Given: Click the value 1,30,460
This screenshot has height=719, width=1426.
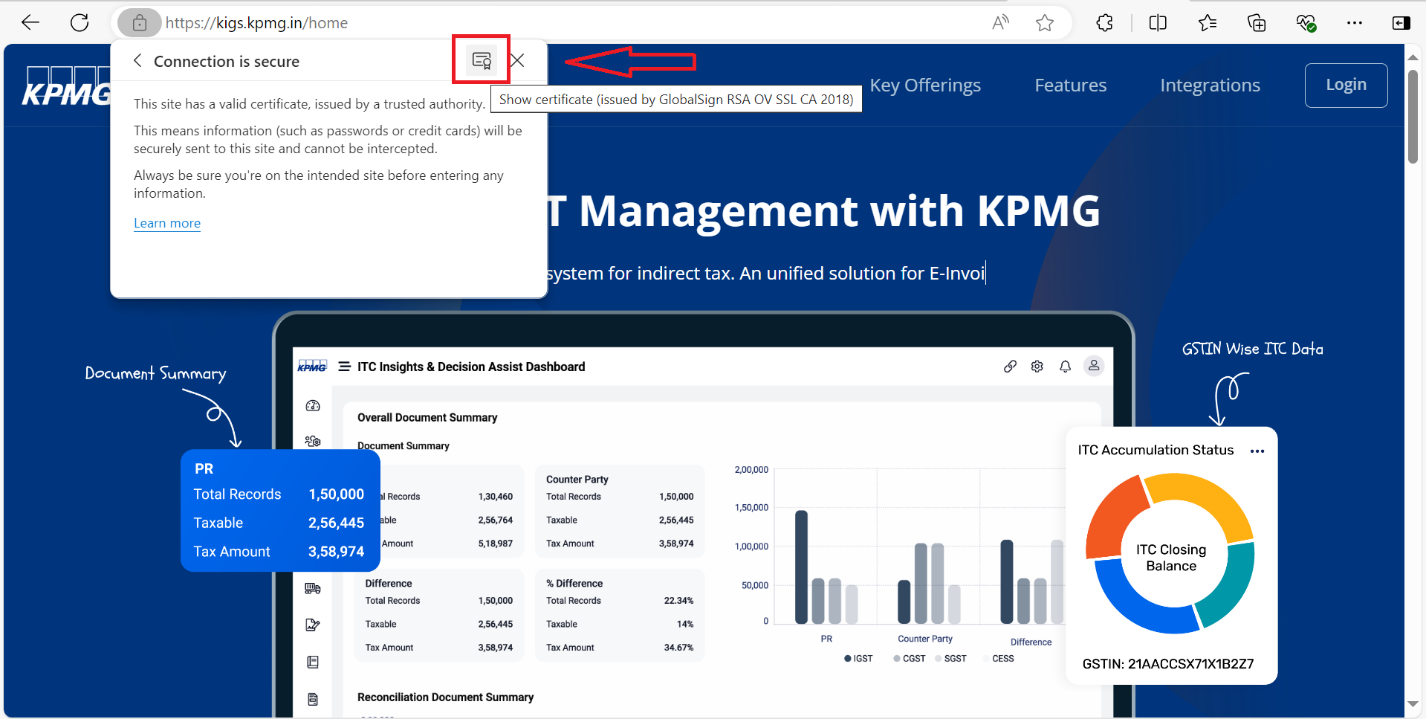Looking at the screenshot, I should 495,496.
